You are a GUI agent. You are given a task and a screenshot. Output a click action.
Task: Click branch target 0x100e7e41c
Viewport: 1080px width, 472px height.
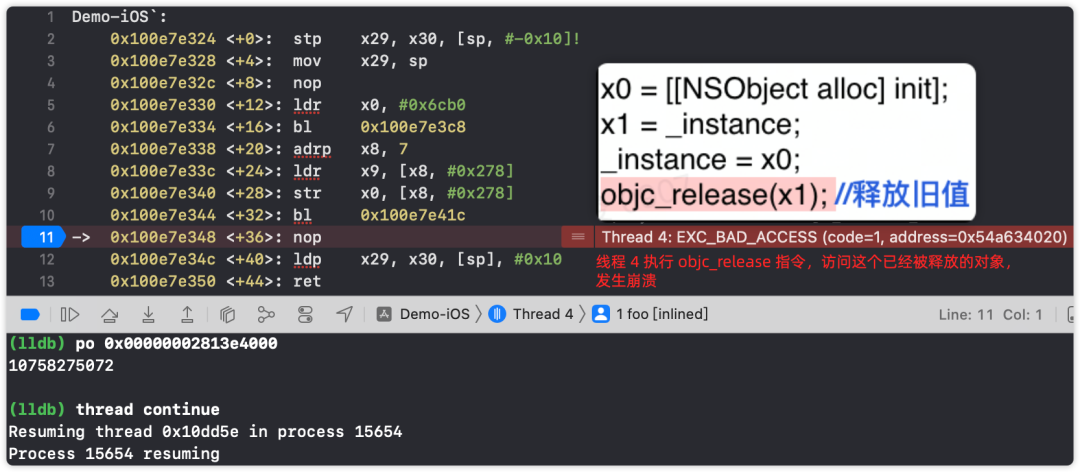[413, 216]
